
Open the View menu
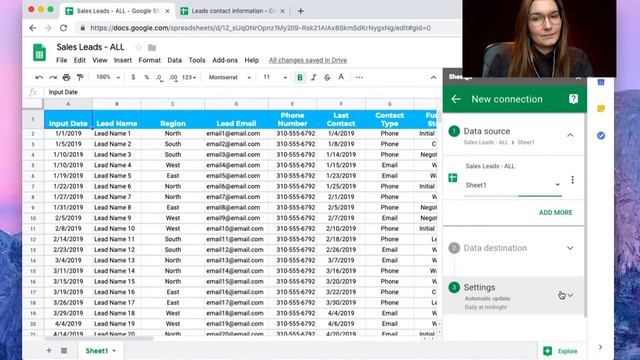pos(100,60)
